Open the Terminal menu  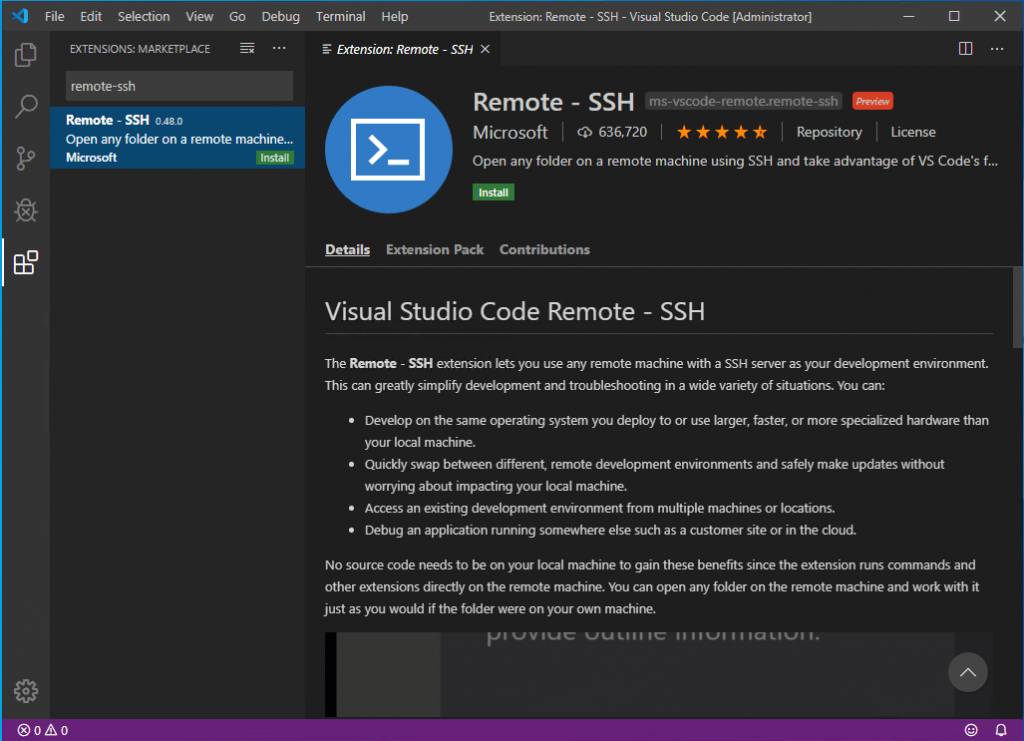(x=340, y=16)
